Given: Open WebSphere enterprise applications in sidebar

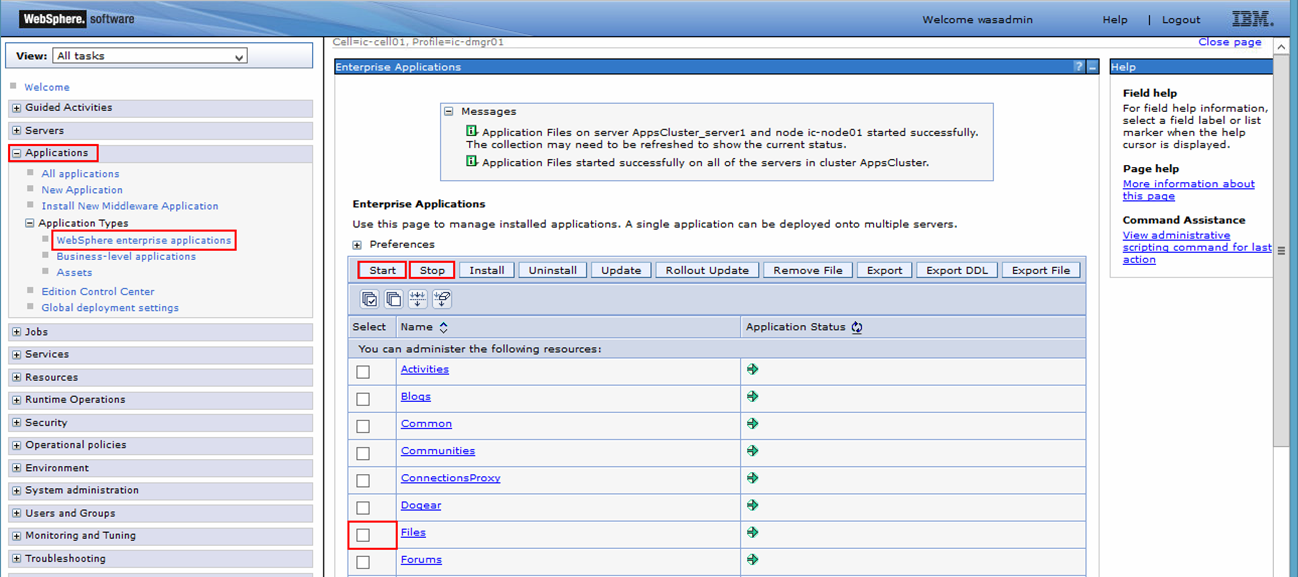Looking at the screenshot, I should click(x=144, y=240).
